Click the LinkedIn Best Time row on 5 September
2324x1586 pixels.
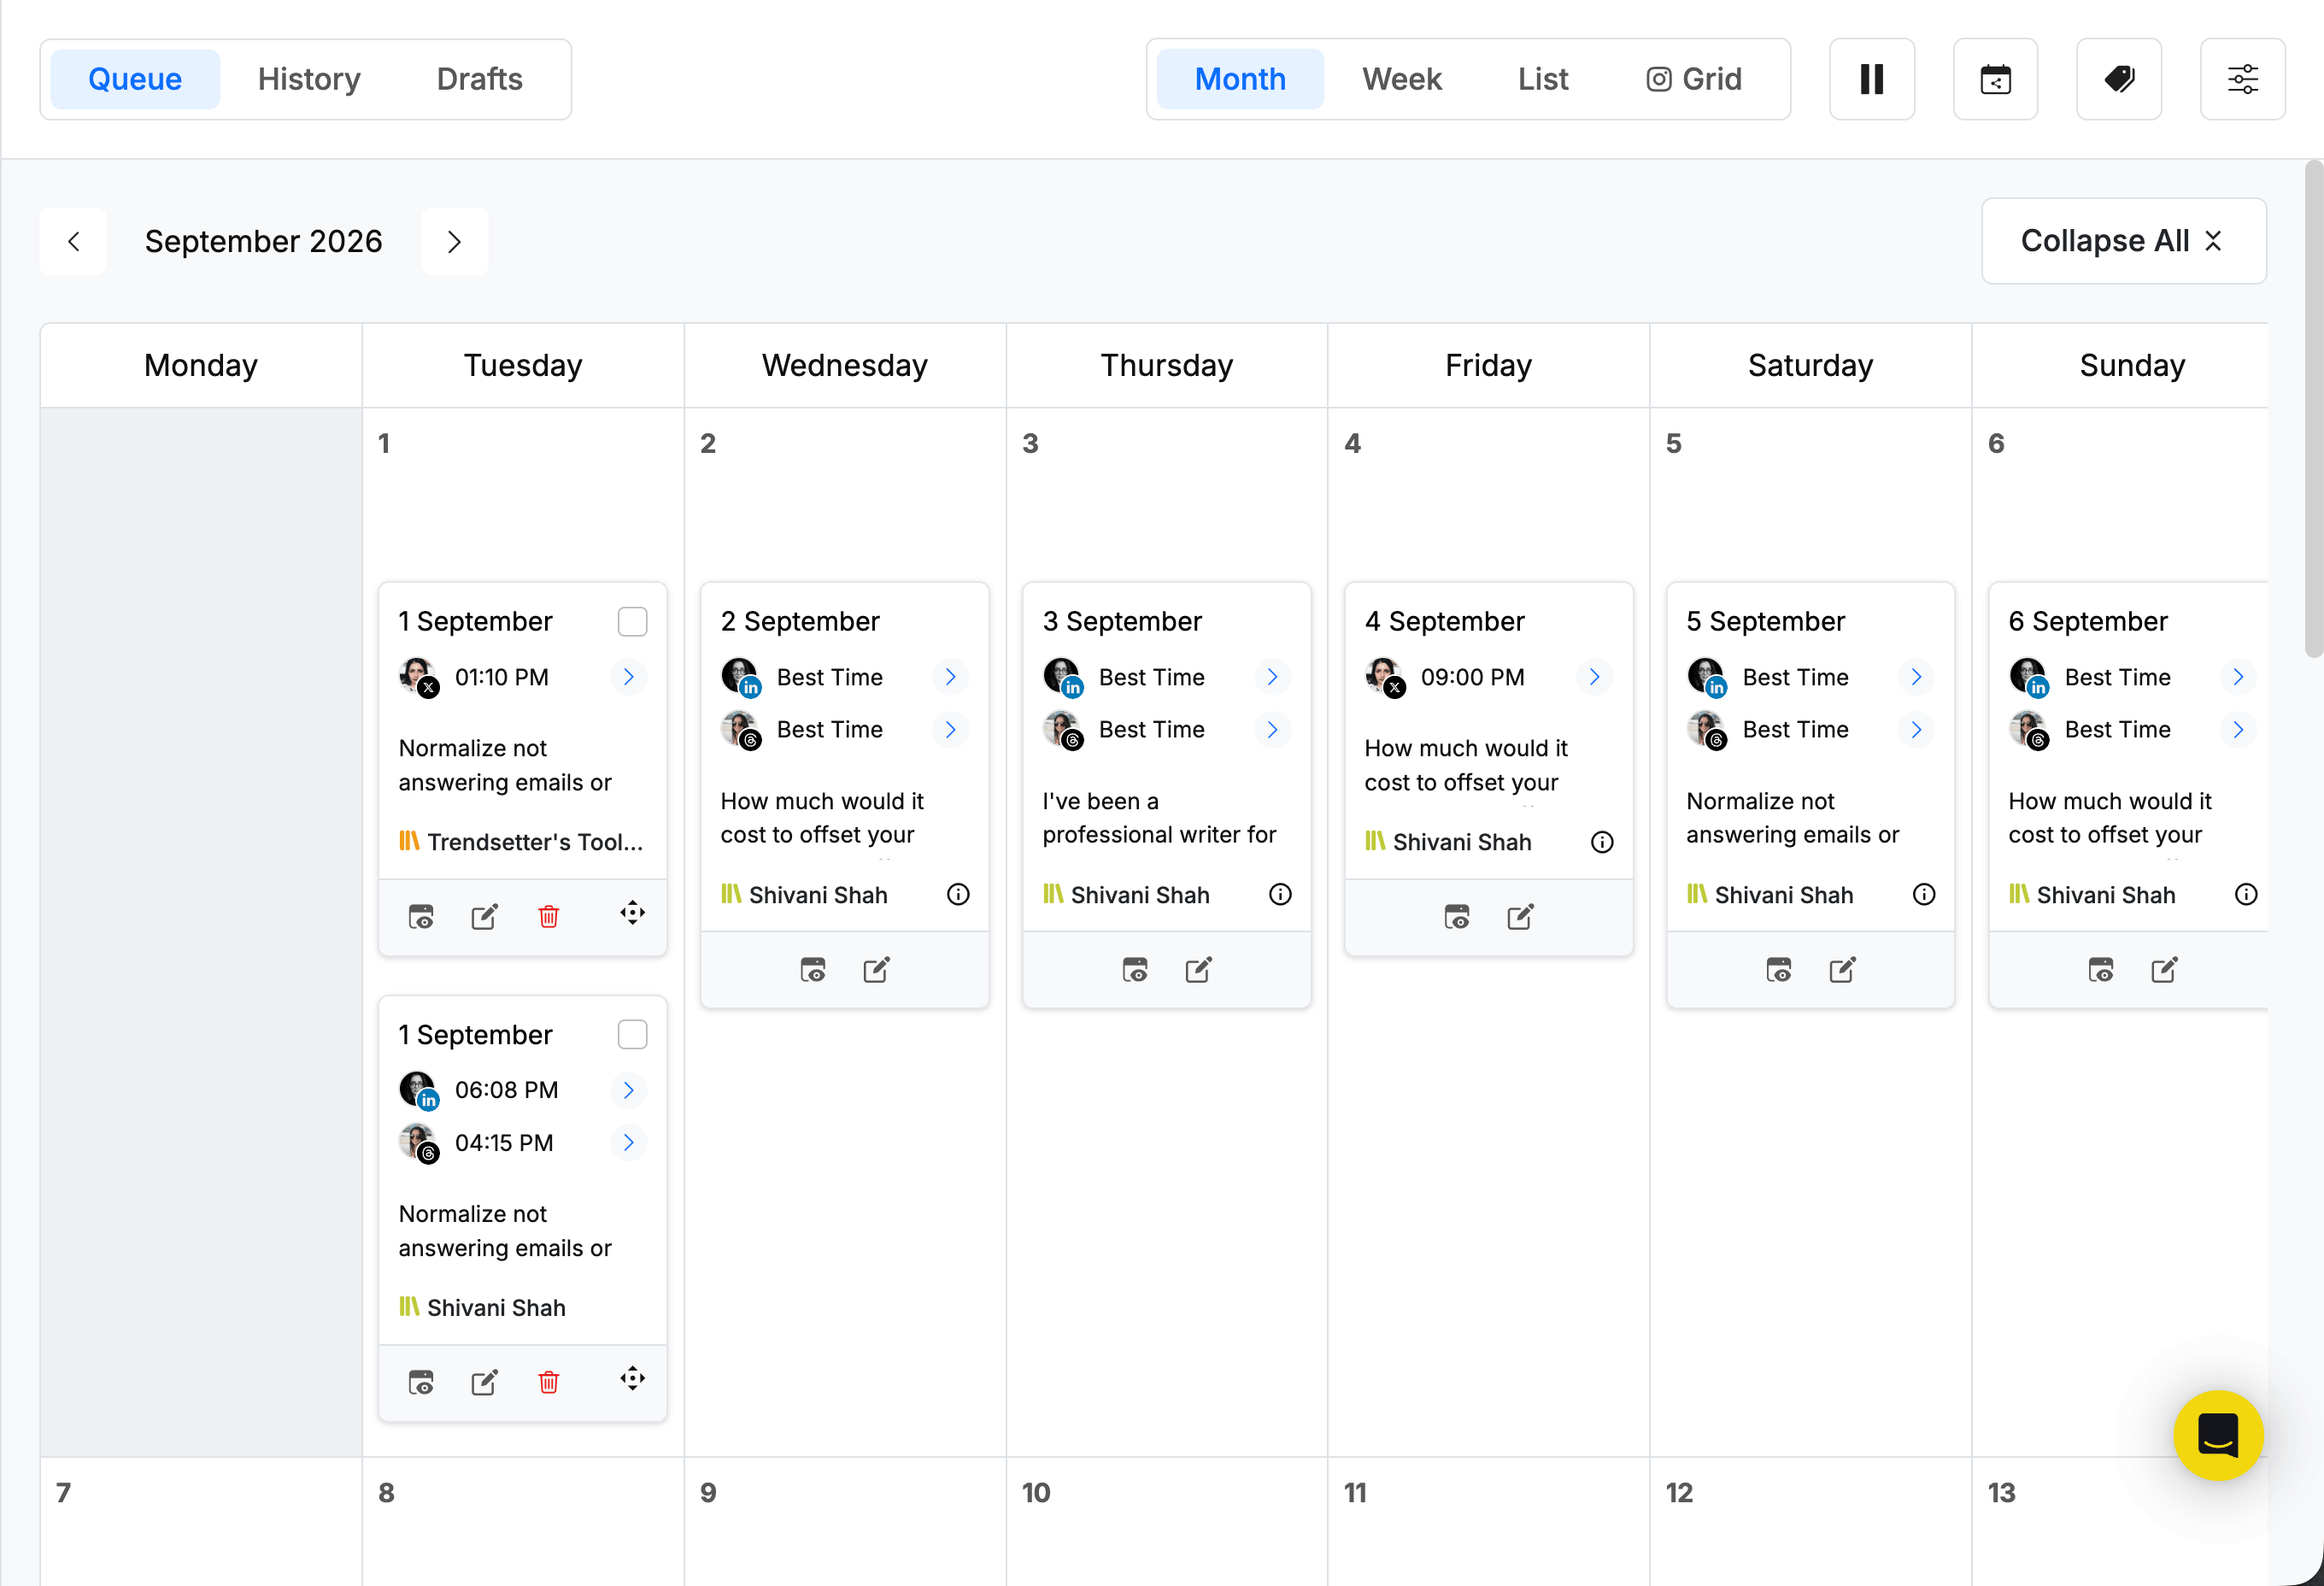coord(1810,677)
